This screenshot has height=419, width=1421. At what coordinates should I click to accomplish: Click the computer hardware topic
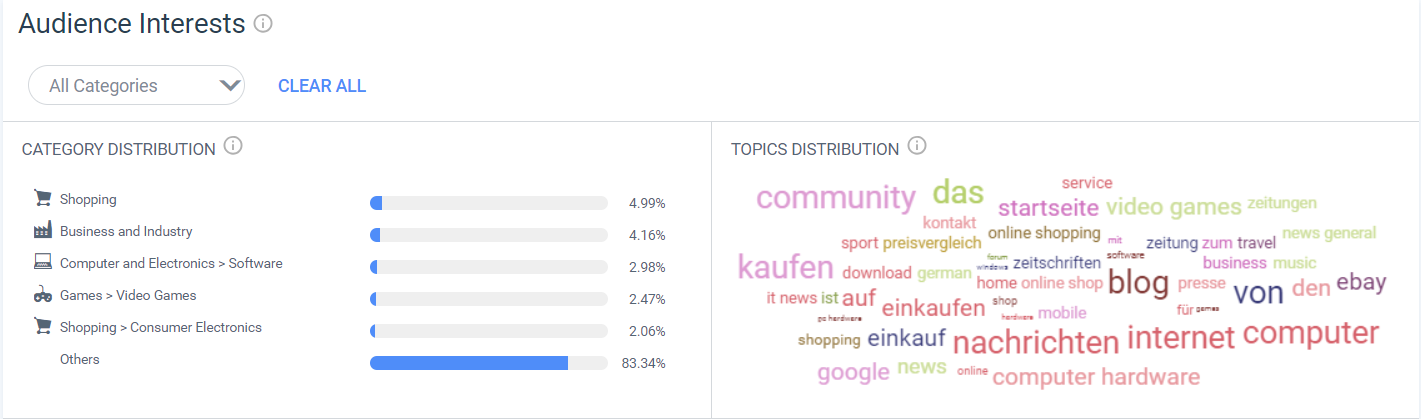tap(1096, 377)
